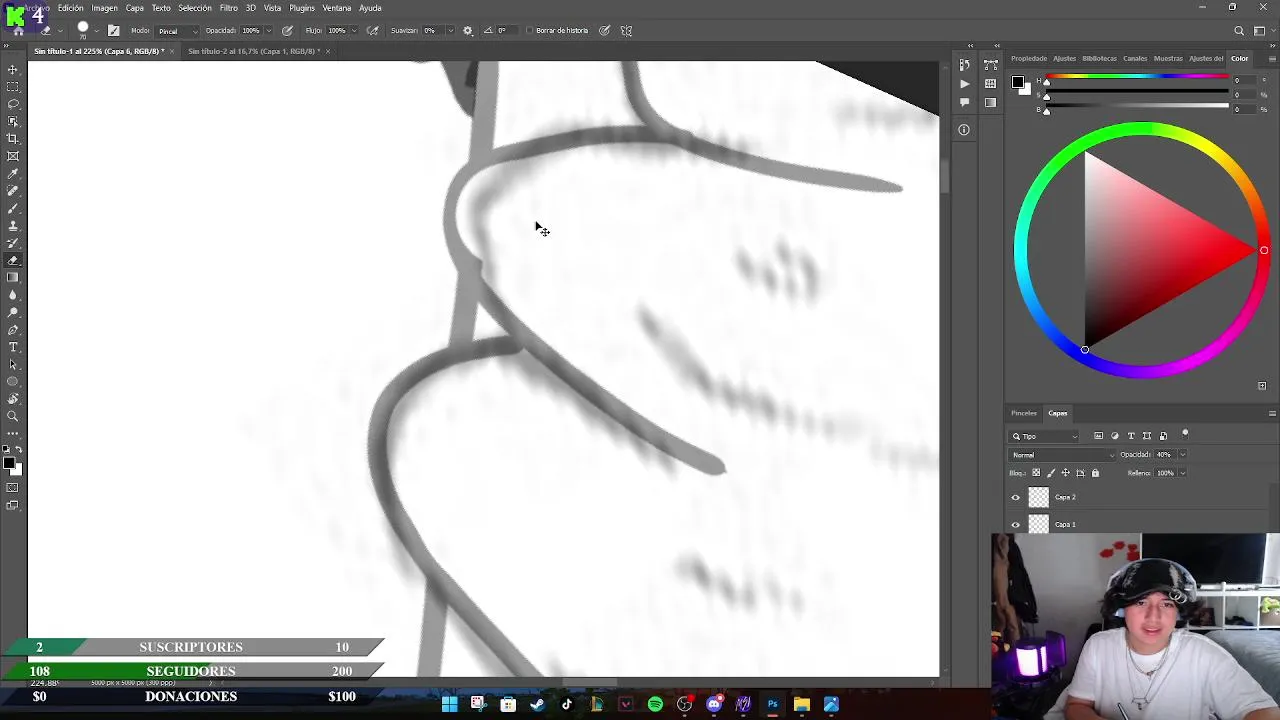Screen dimensions: 1280x720
Task: Select the Lasso tool
Action: [13, 104]
